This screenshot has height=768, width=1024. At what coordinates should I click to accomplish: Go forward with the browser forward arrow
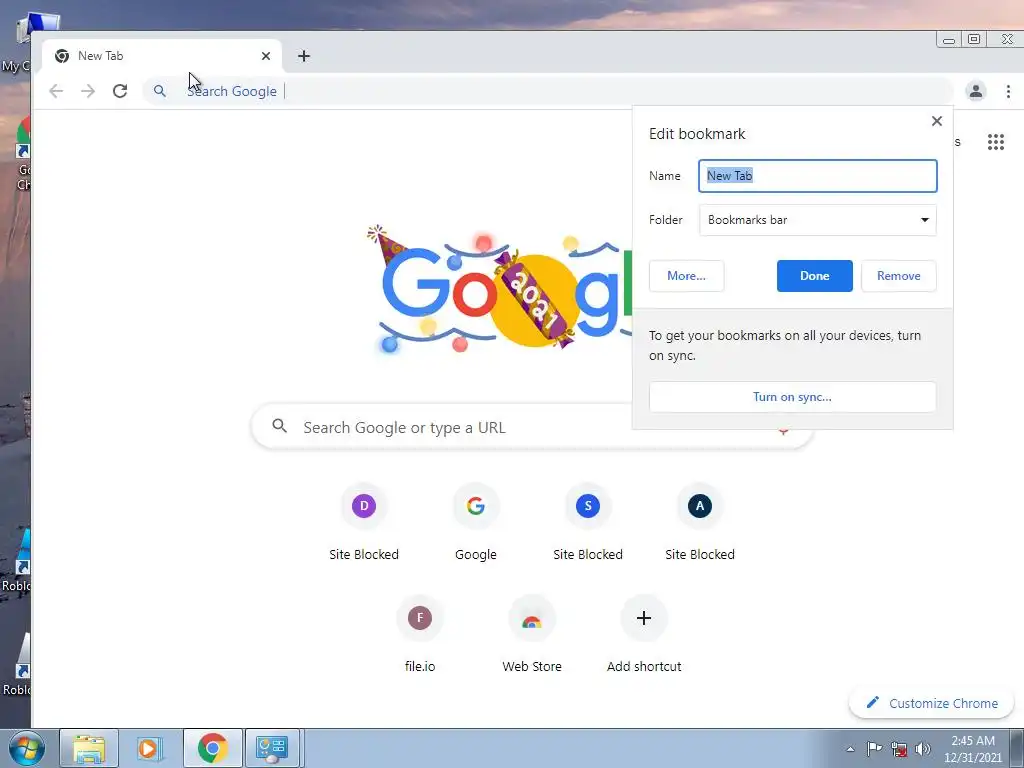point(88,91)
